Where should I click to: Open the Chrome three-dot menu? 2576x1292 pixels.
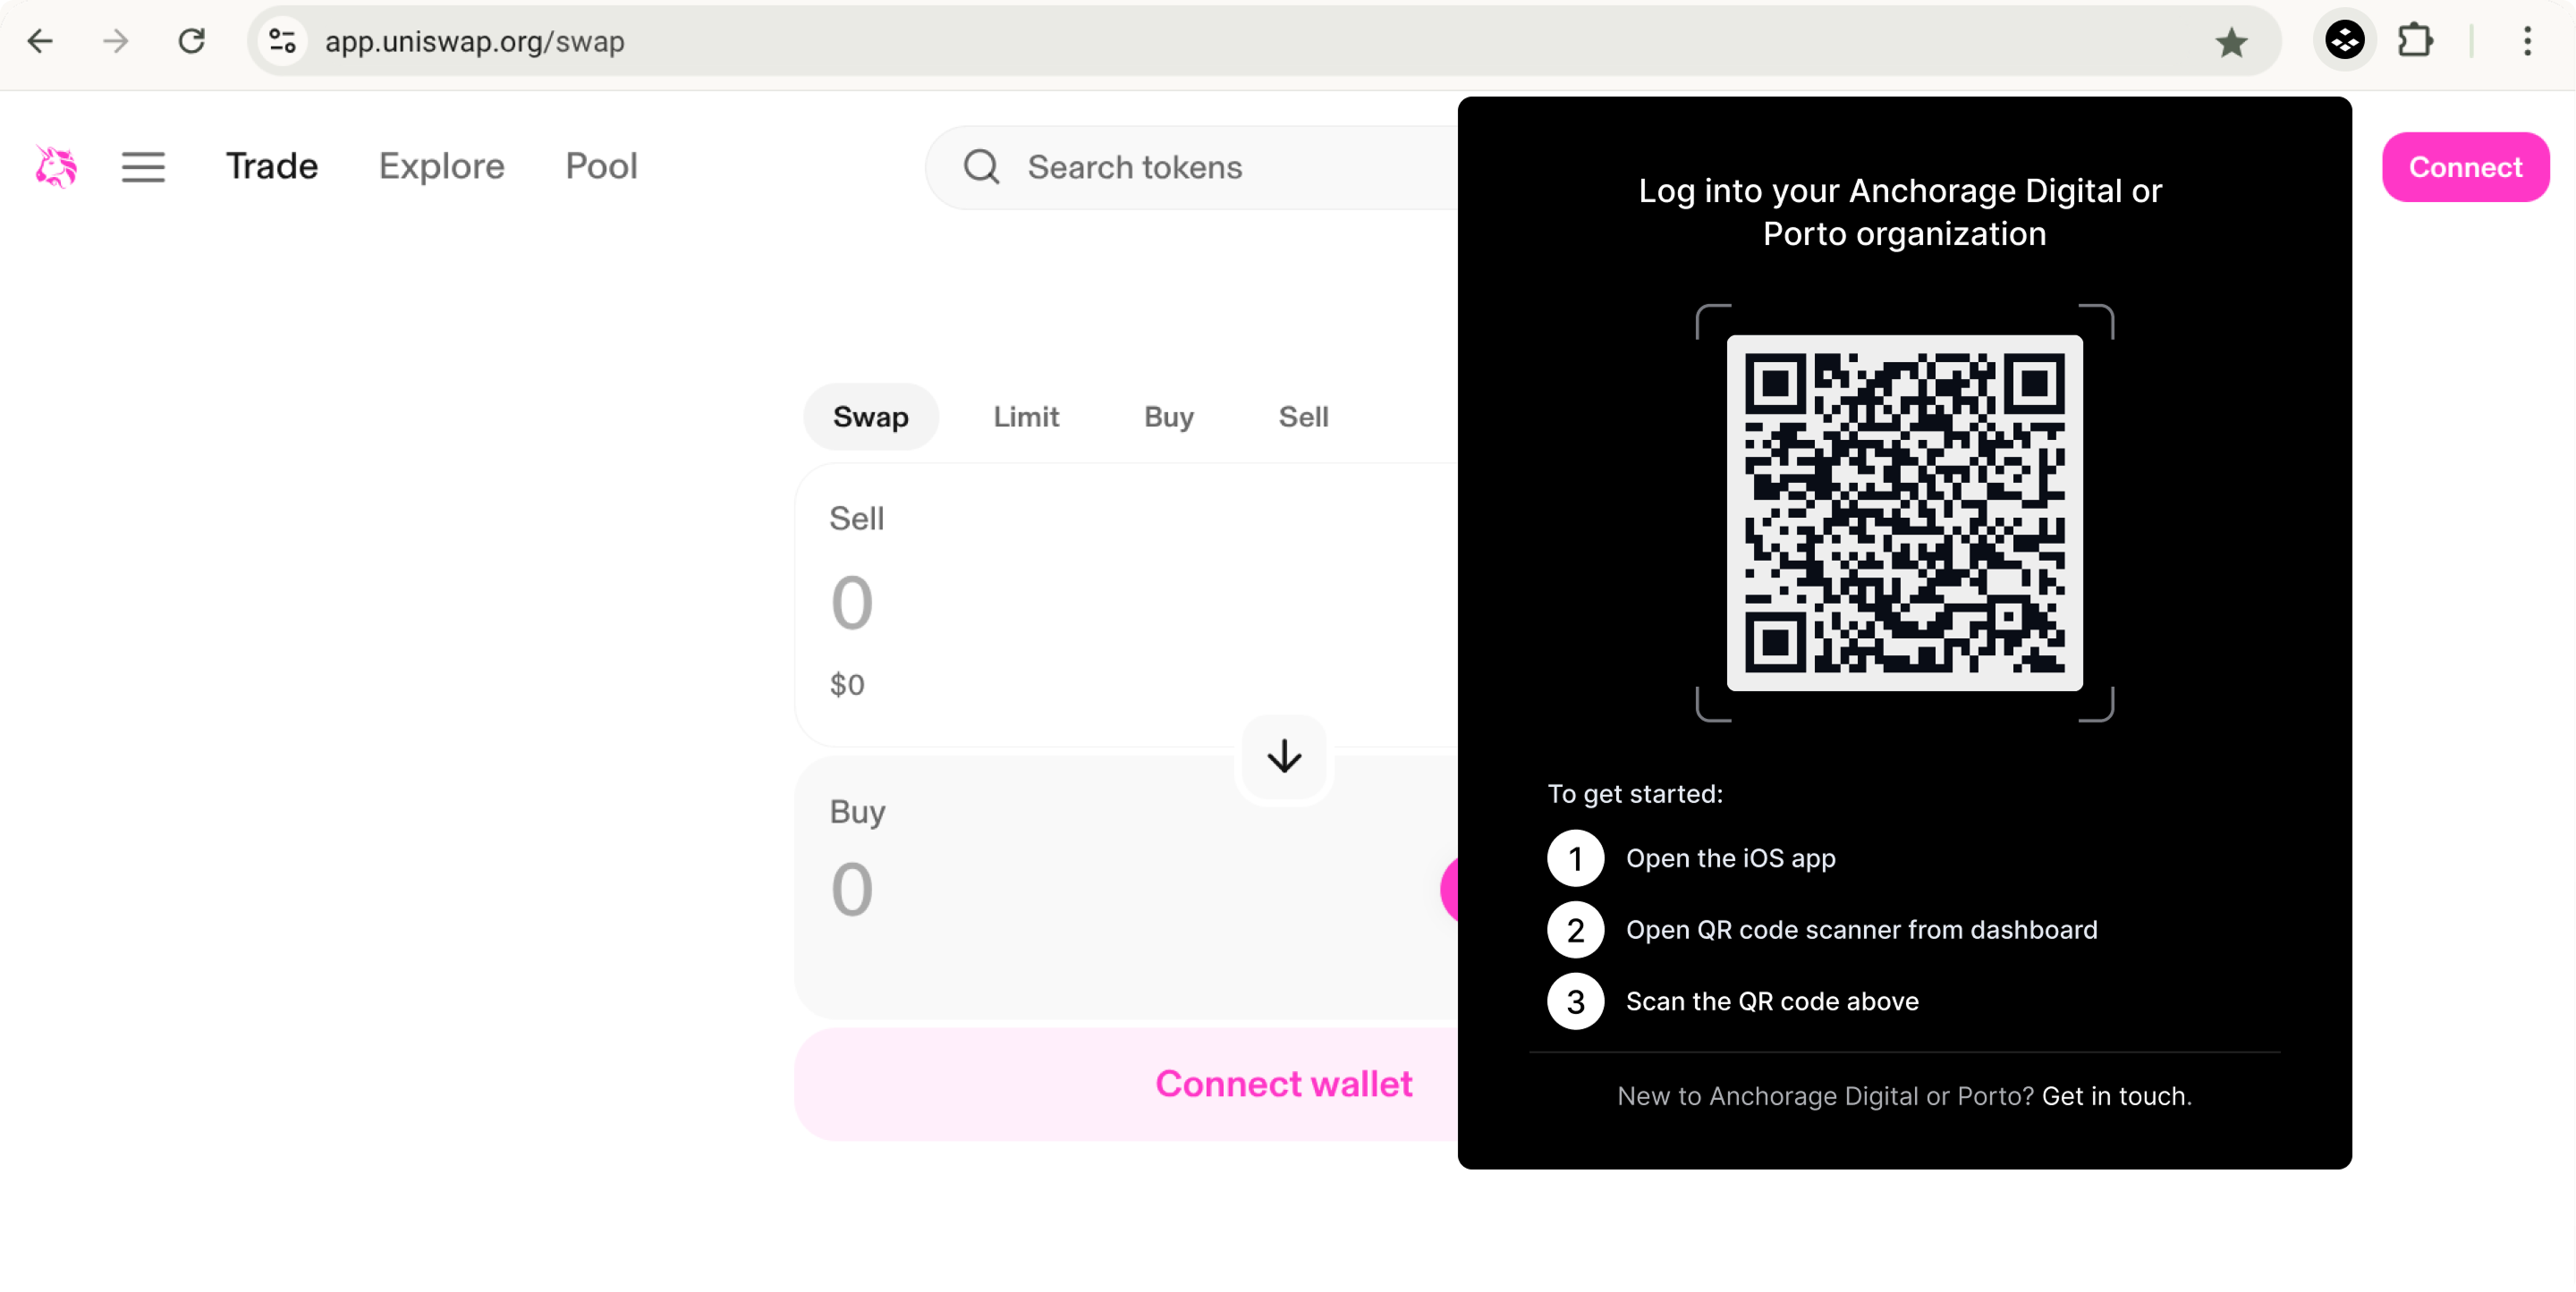[x=2527, y=41]
